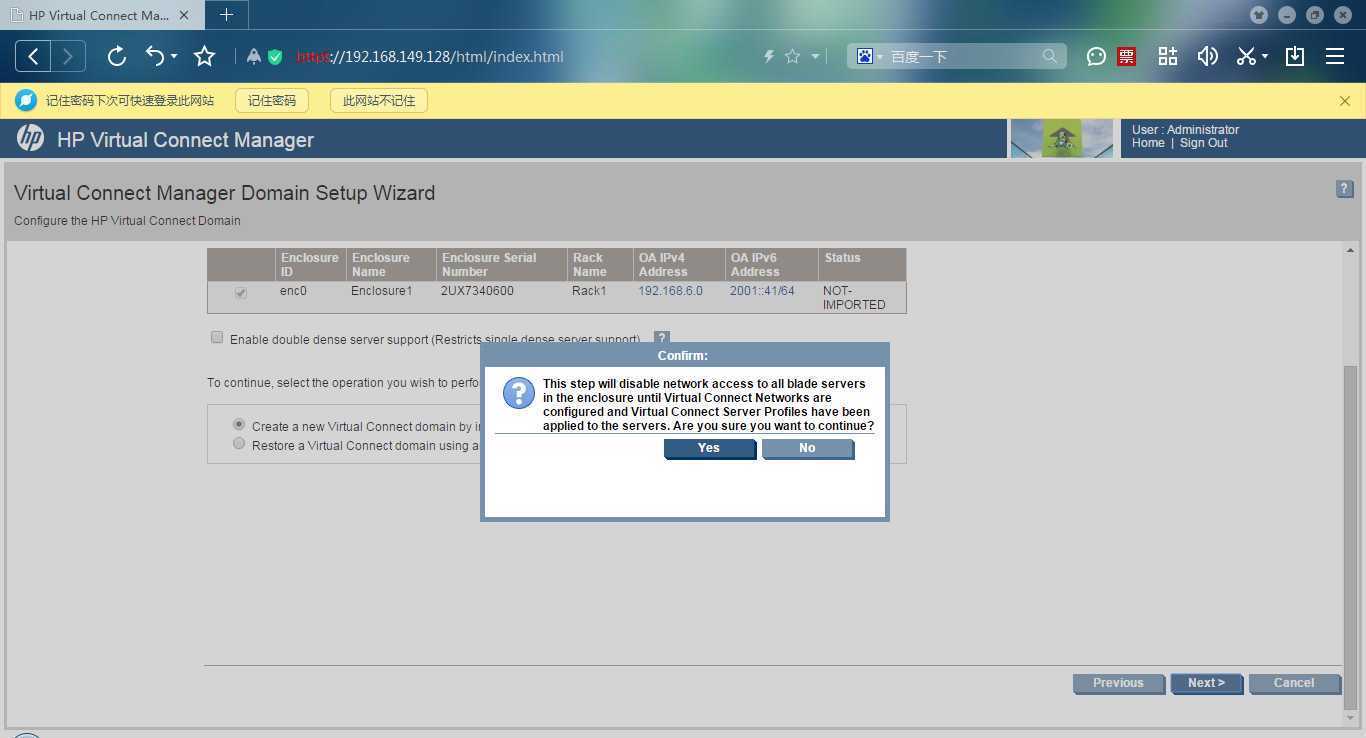1366x738 pixels.
Task: Click the scissors screenshot tool icon
Action: [x=1246, y=57]
